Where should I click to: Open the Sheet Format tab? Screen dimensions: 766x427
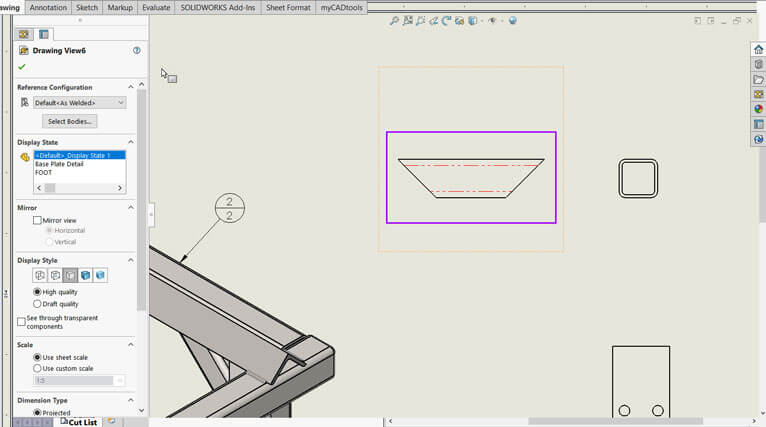[x=288, y=7]
